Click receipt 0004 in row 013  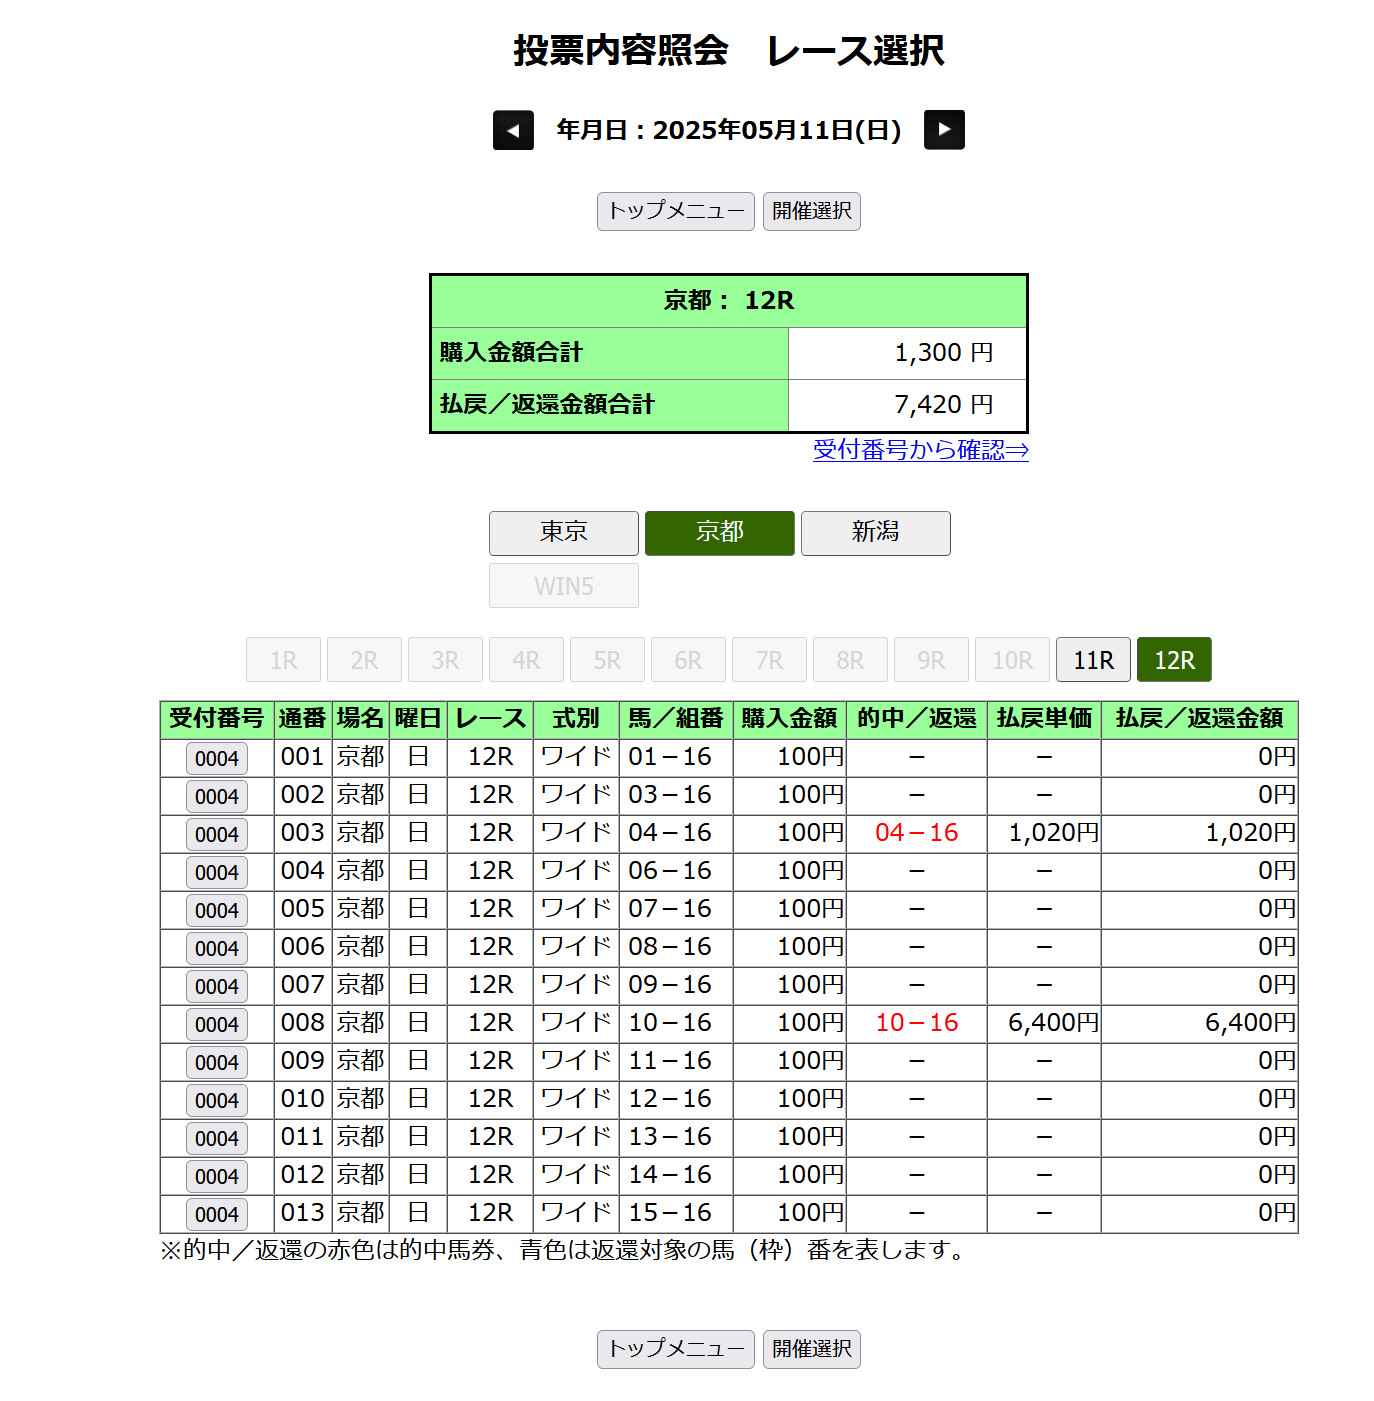point(217,1214)
